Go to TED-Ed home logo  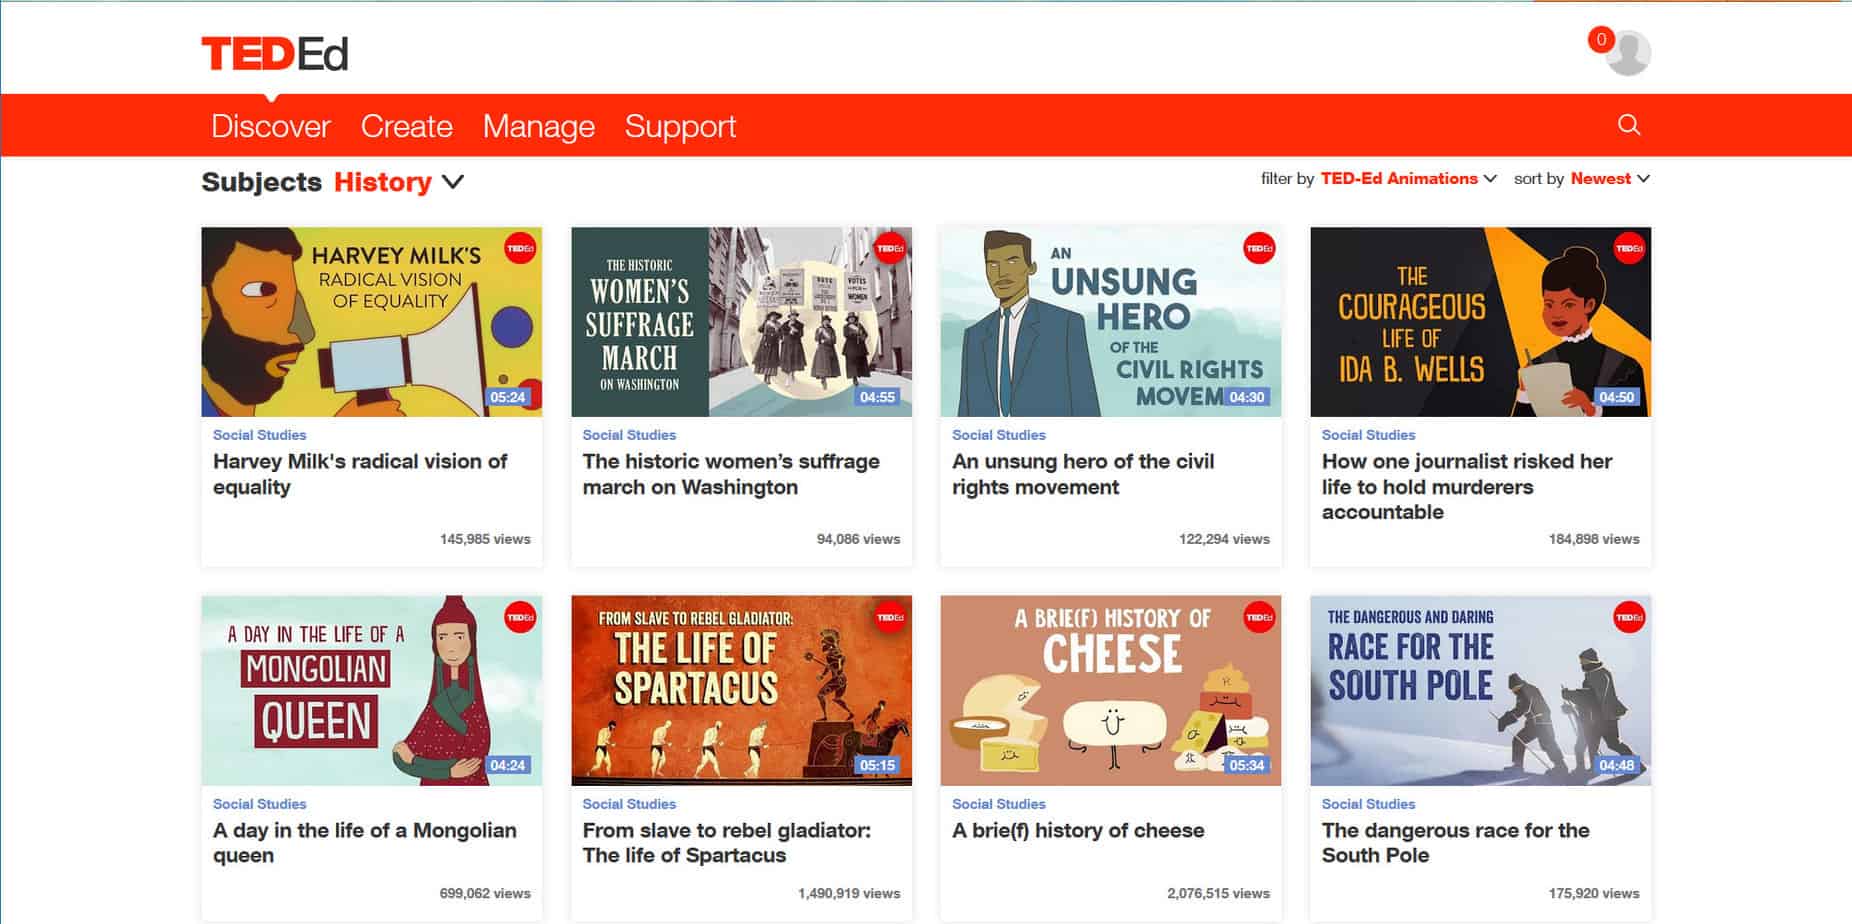click(275, 54)
